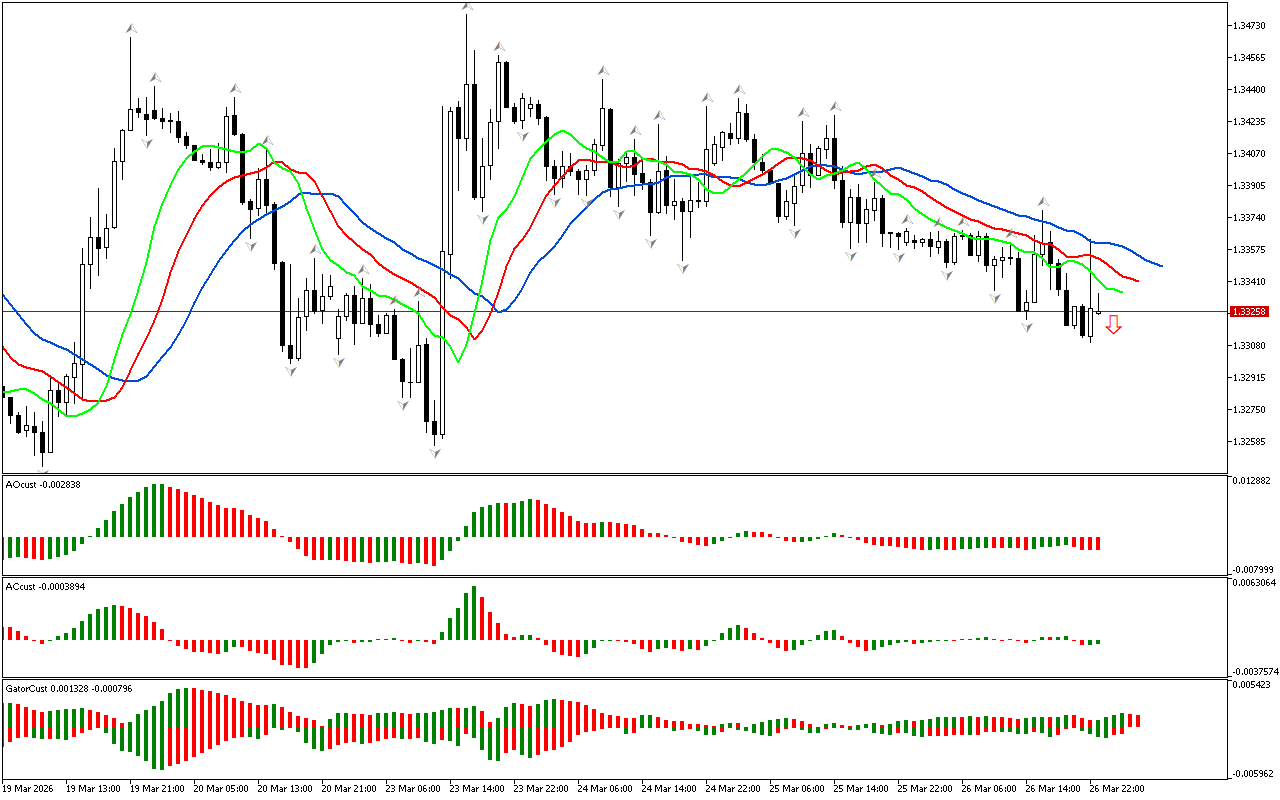The height and width of the screenshot is (800, 1280).
Task: Click the 1.33410 price scale label
Action: (1250, 282)
